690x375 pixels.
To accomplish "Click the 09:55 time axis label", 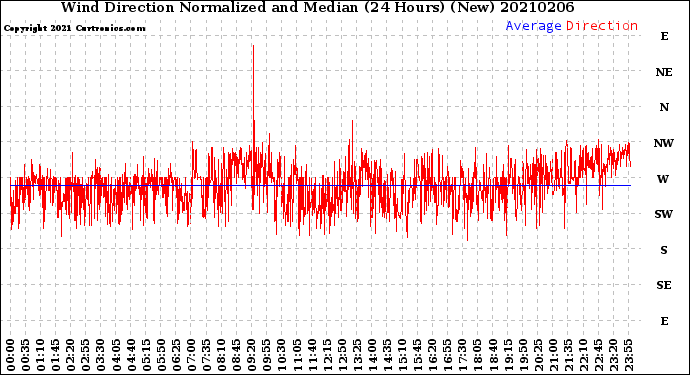I will click(267, 355).
